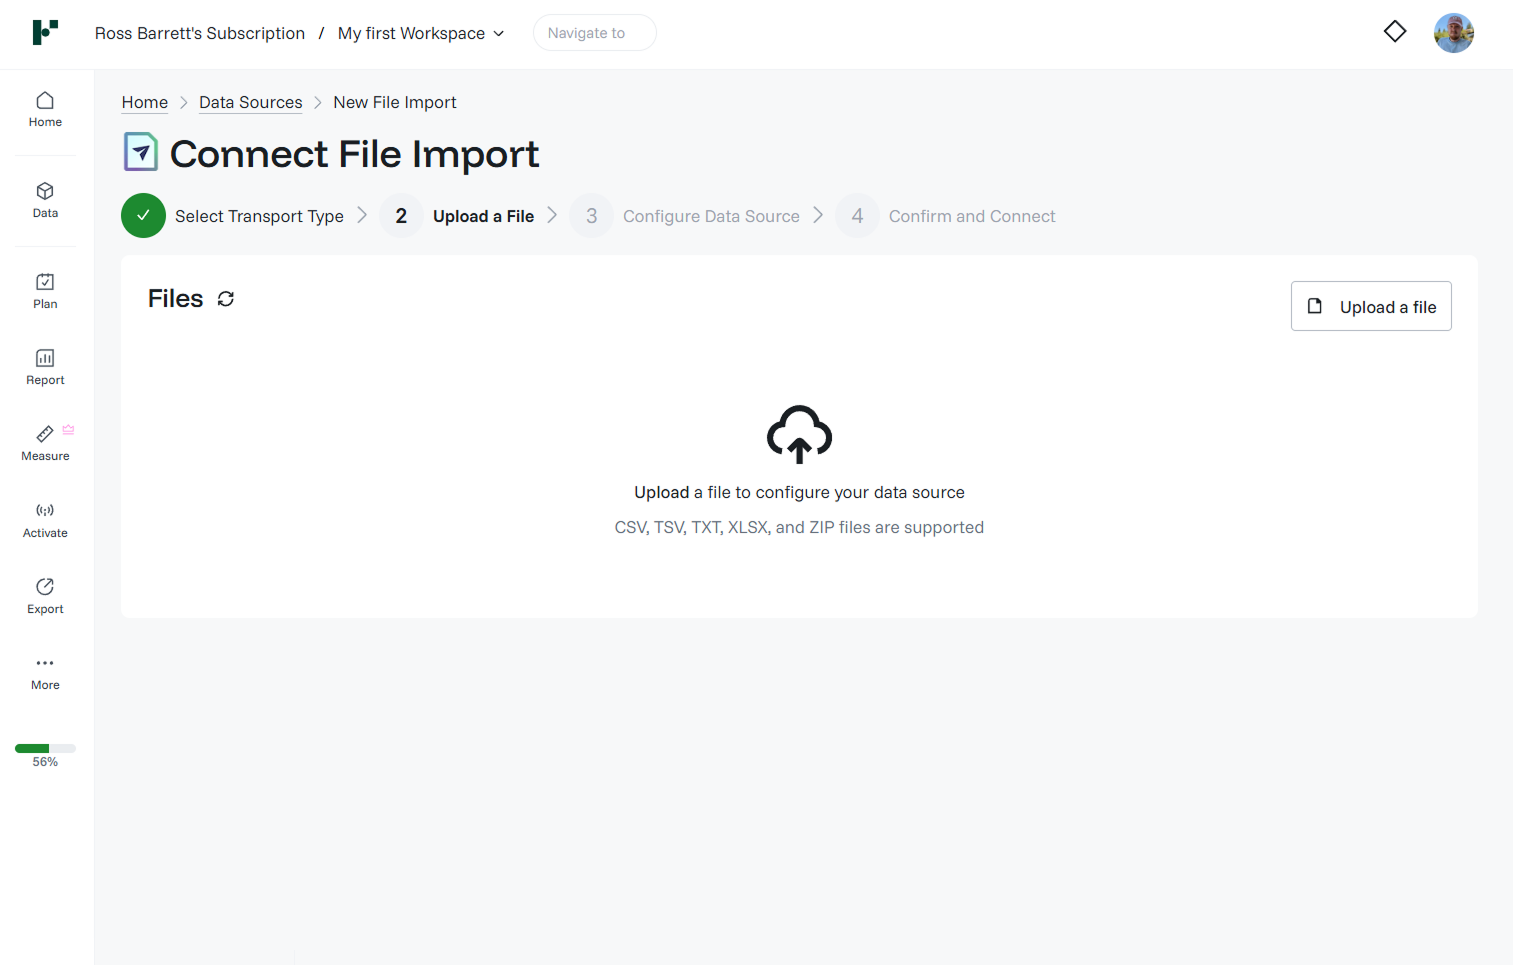Click the premium crown badge beside Measure
This screenshot has width=1513, height=965.
tap(68, 430)
